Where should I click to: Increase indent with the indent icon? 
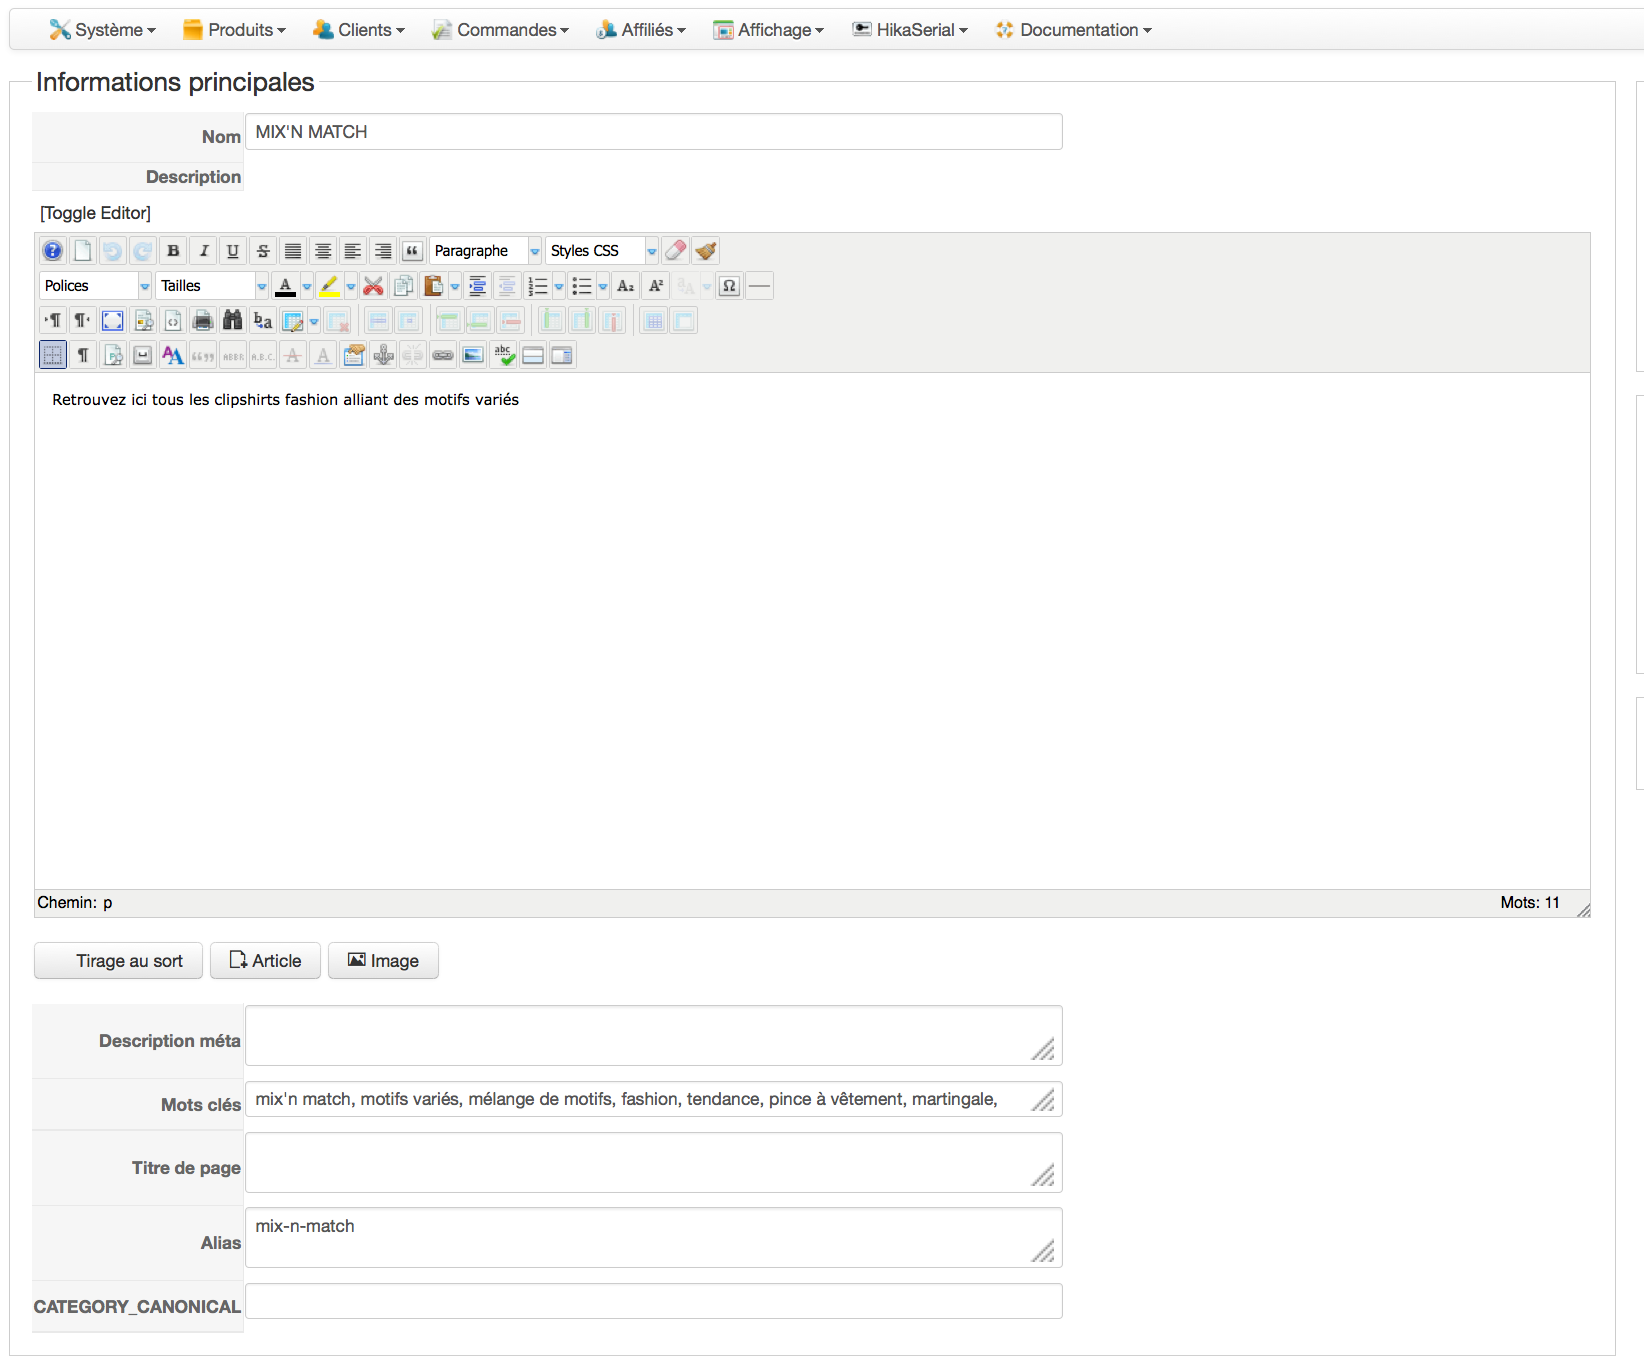[x=477, y=286]
